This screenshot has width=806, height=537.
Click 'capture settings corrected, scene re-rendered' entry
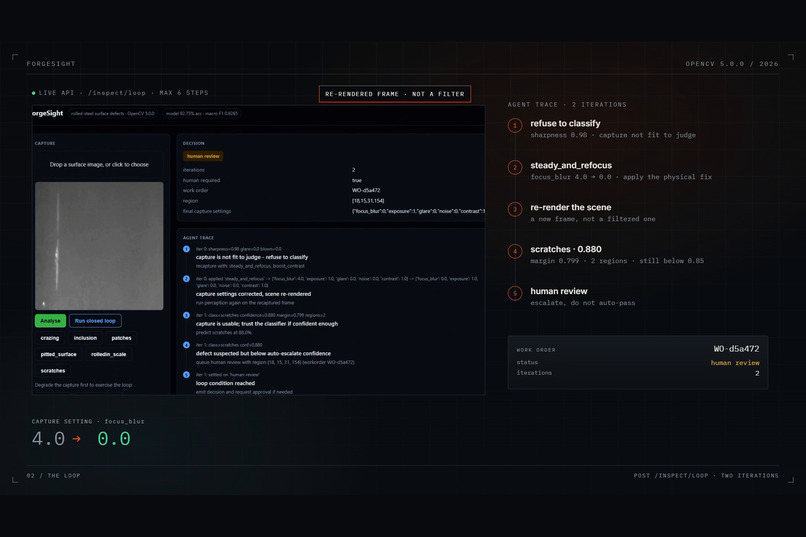click(253, 294)
